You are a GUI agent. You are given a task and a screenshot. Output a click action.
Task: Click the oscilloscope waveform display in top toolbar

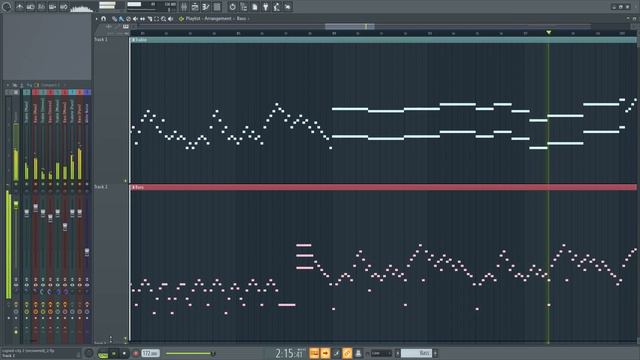pyautogui.click(x=82, y=7)
